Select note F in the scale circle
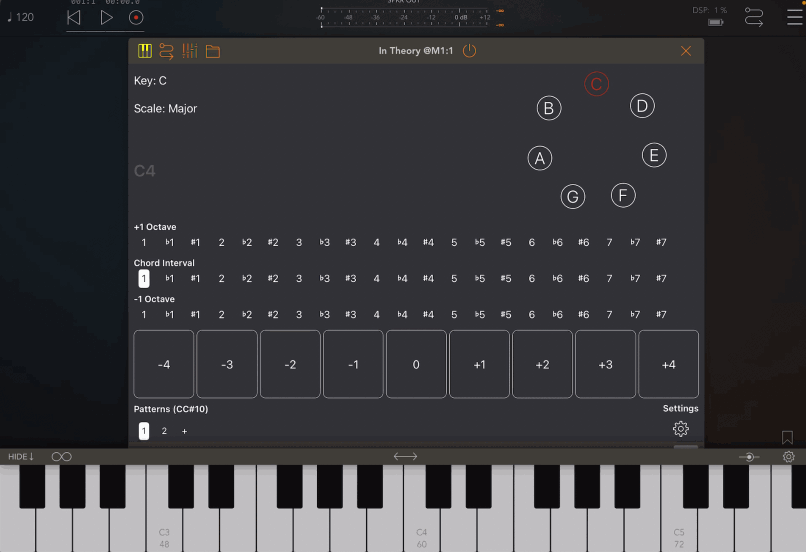 point(623,195)
